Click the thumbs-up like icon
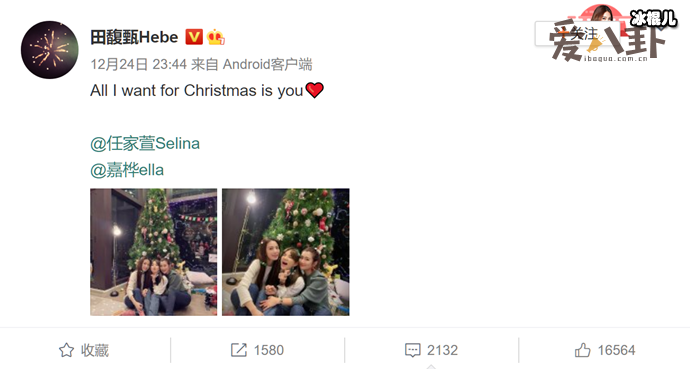 click(583, 350)
